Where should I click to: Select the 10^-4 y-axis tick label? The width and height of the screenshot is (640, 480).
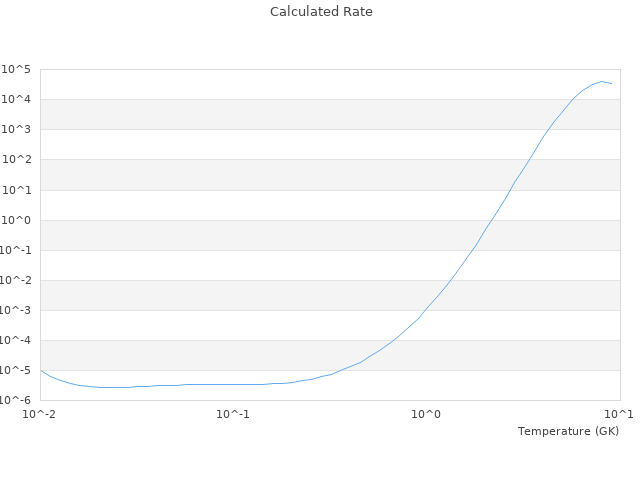point(16,340)
